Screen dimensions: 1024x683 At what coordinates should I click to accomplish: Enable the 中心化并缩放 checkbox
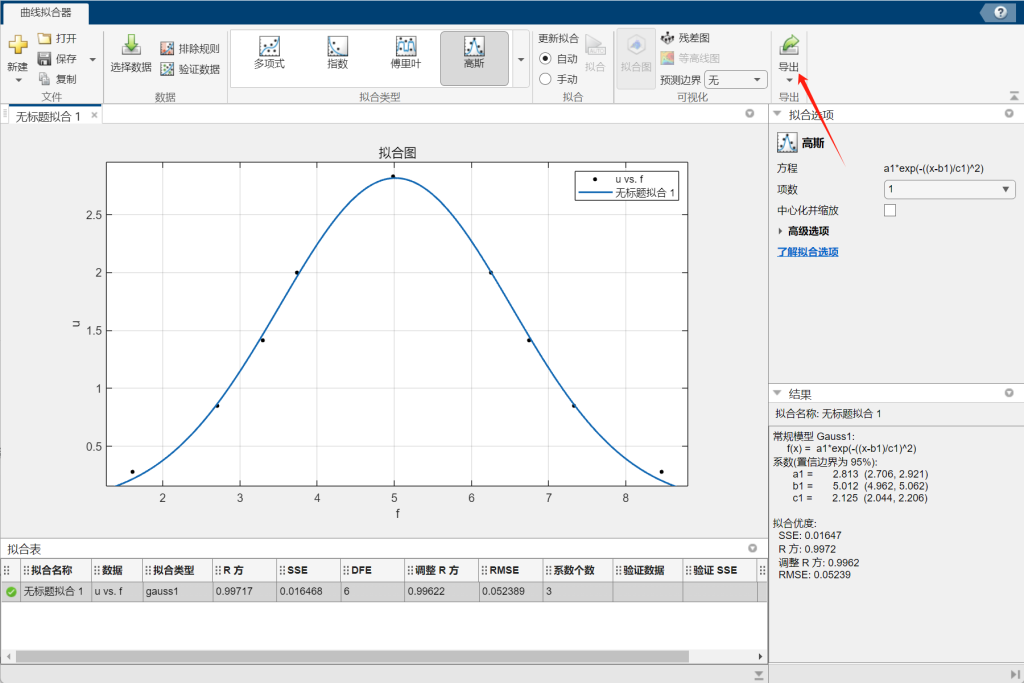click(890, 211)
